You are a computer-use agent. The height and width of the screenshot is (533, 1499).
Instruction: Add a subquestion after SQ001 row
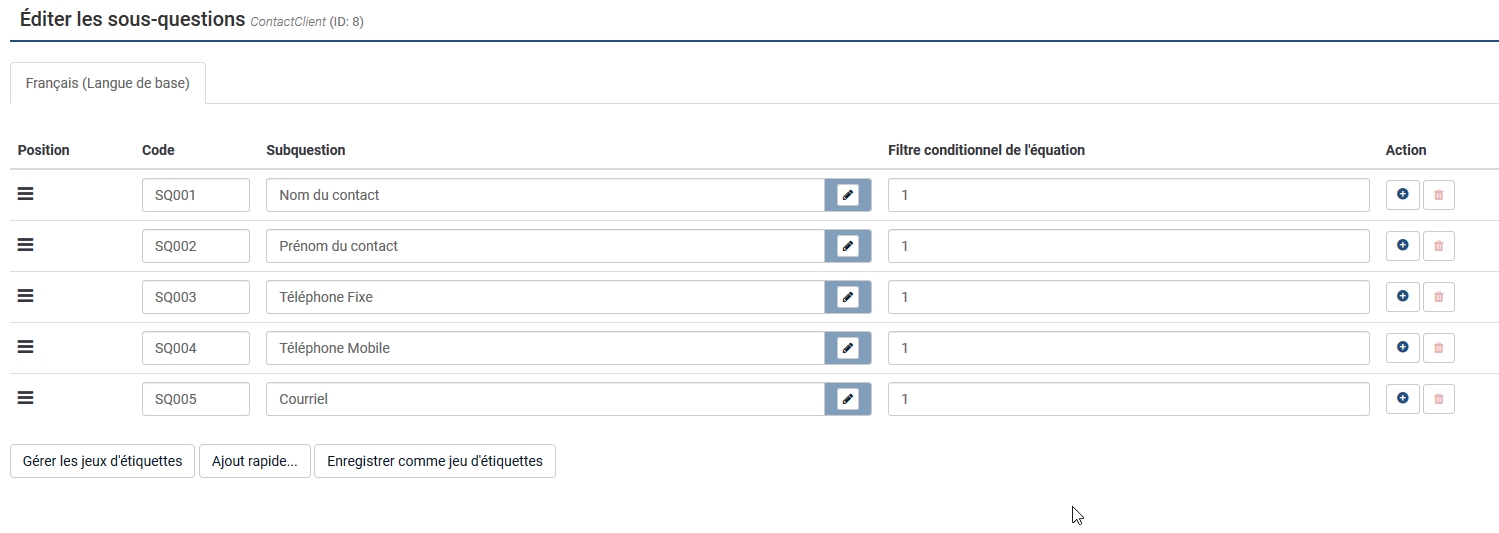1402,195
